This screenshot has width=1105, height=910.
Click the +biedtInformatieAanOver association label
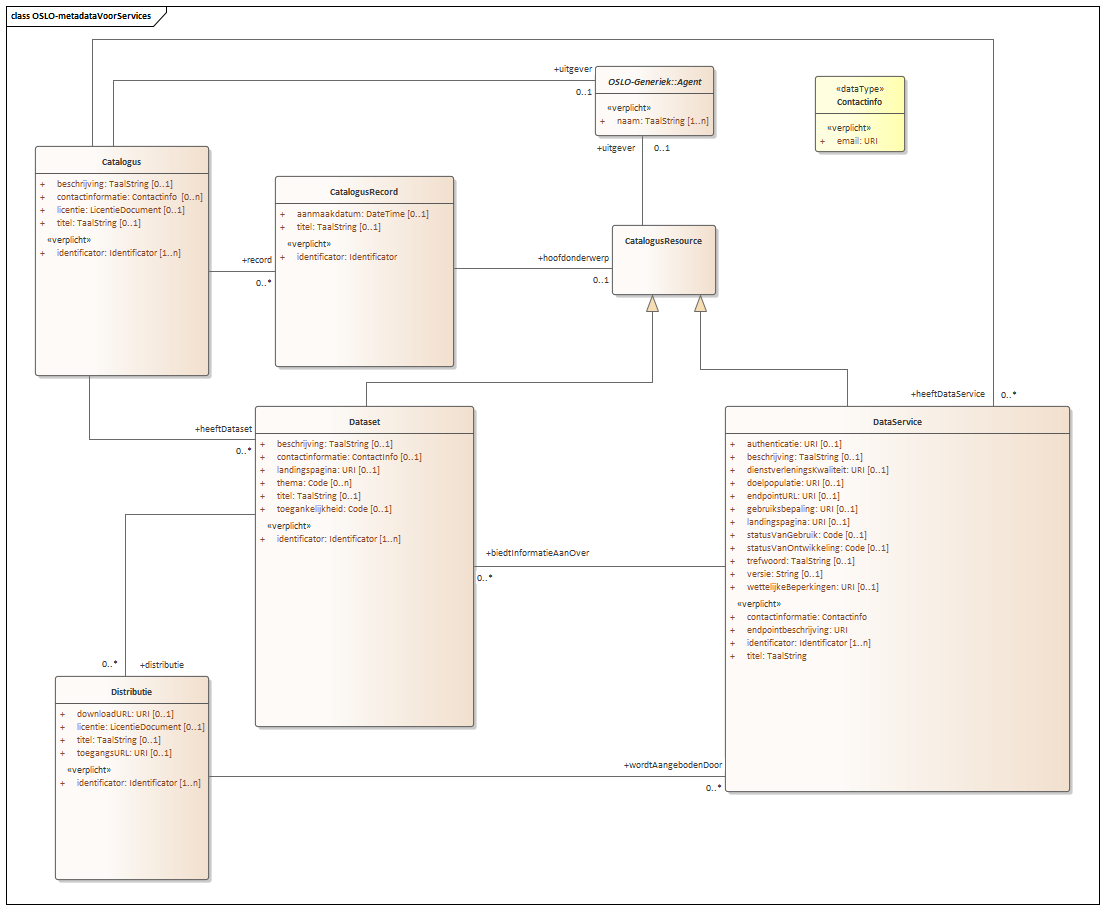[x=537, y=553]
